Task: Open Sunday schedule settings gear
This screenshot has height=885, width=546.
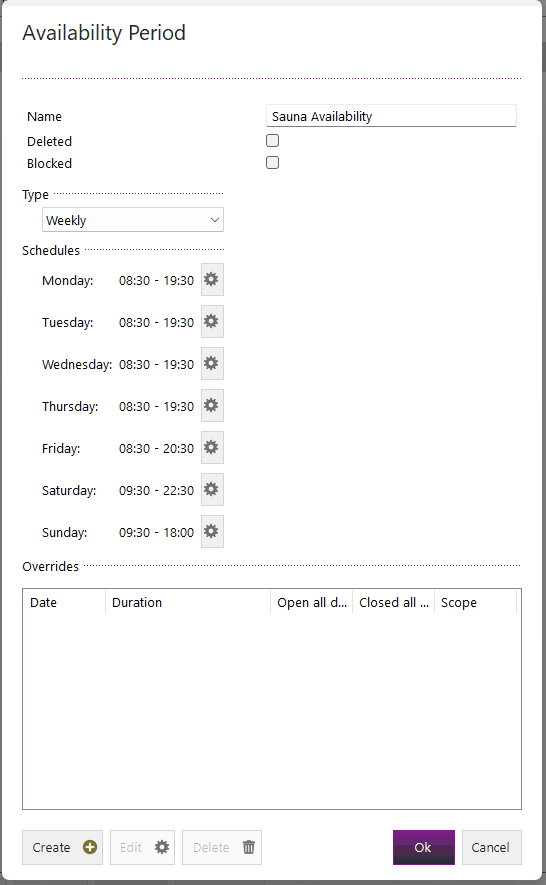Action: click(212, 531)
